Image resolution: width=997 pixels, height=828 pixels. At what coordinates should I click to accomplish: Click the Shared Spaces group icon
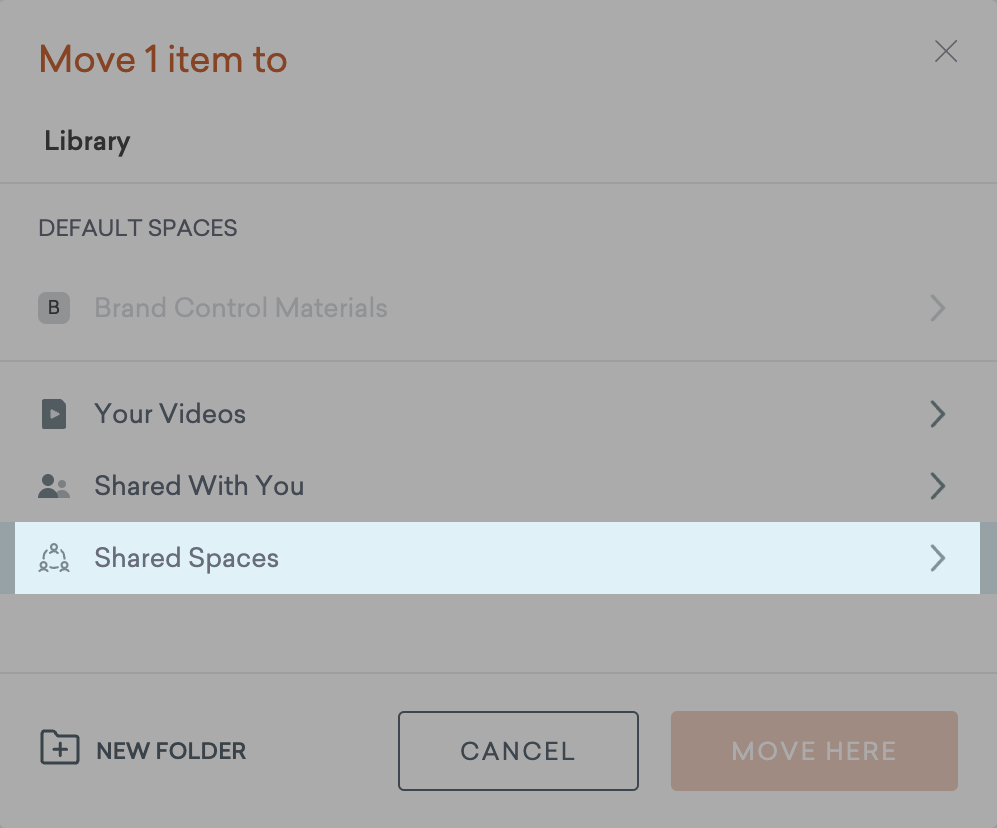click(x=53, y=558)
